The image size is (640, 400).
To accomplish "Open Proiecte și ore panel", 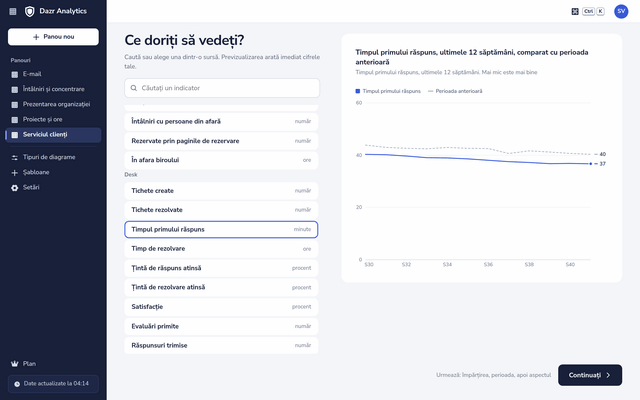I will coord(53,120).
